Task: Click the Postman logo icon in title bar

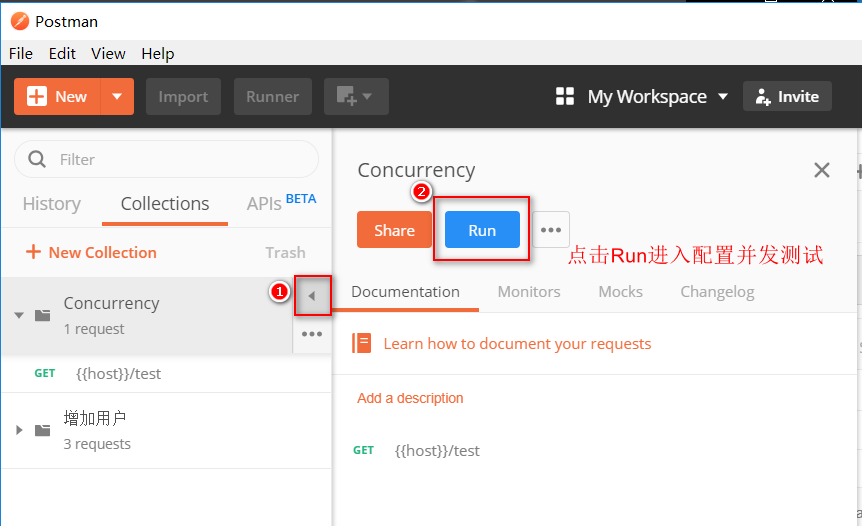Action: tap(20, 21)
